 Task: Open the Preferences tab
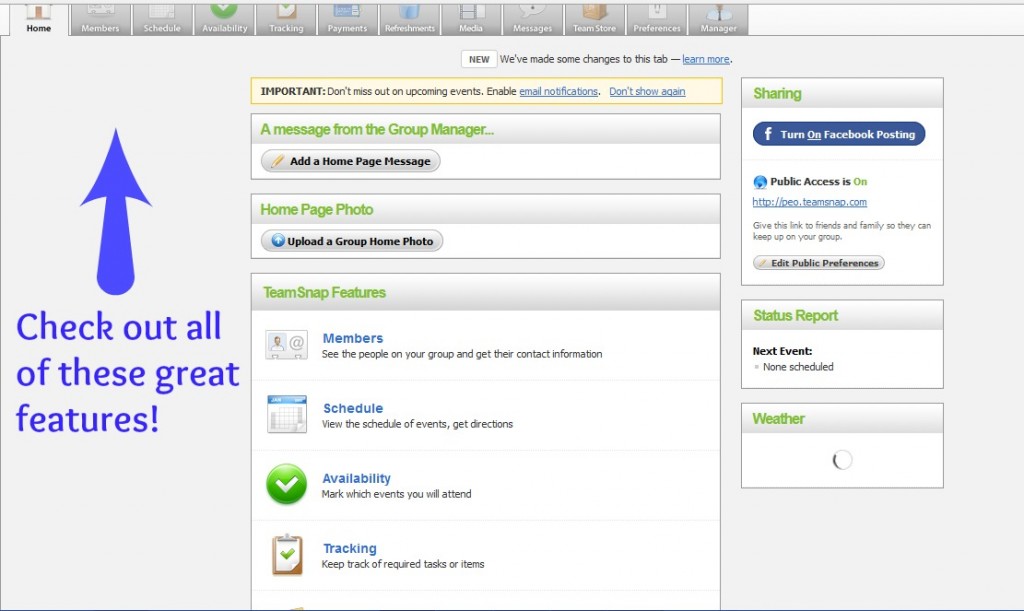click(657, 18)
